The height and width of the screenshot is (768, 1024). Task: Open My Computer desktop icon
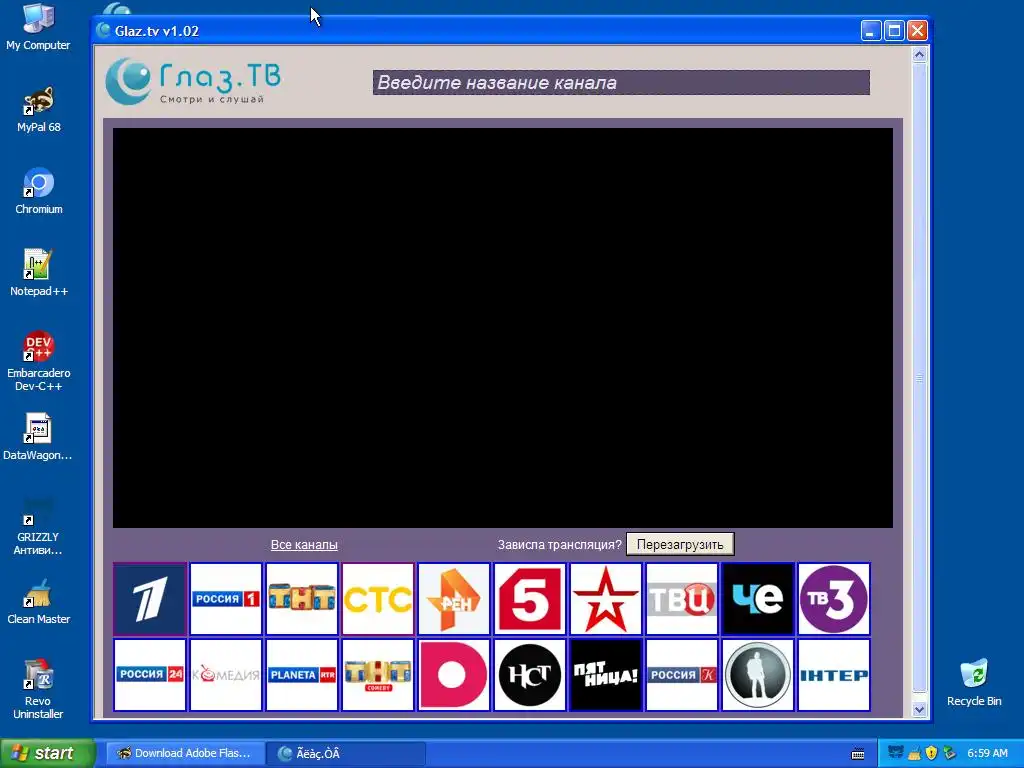38,27
